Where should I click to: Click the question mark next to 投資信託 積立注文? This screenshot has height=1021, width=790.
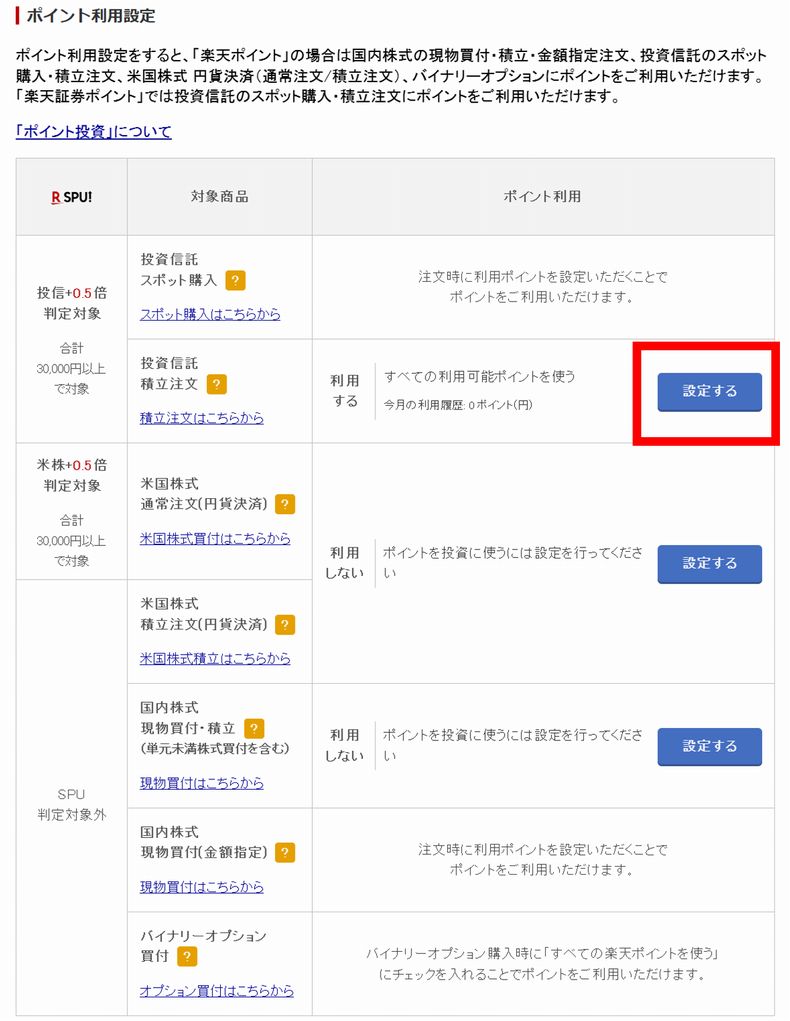[x=217, y=383]
